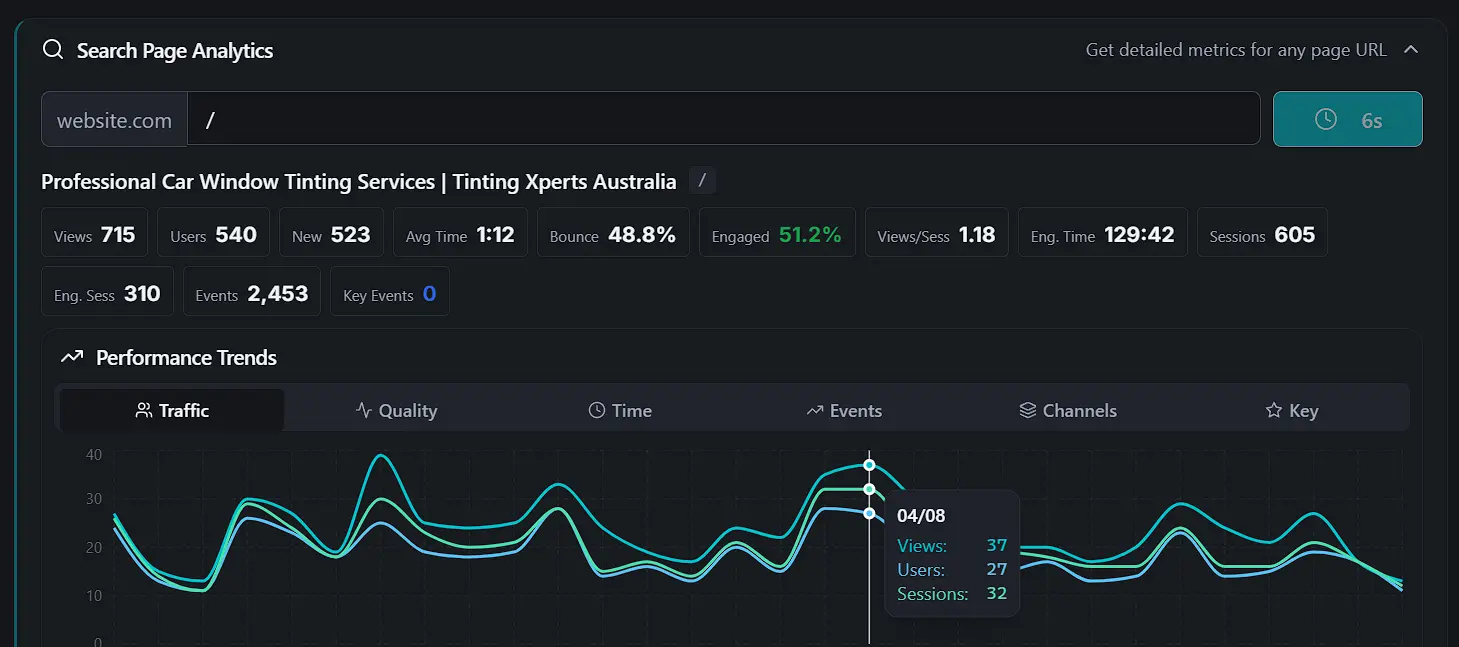The width and height of the screenshot is (1459, 647).
Task: Click 'Get detailed metrics for any page URL'
Action: (x=1235, y=49)
